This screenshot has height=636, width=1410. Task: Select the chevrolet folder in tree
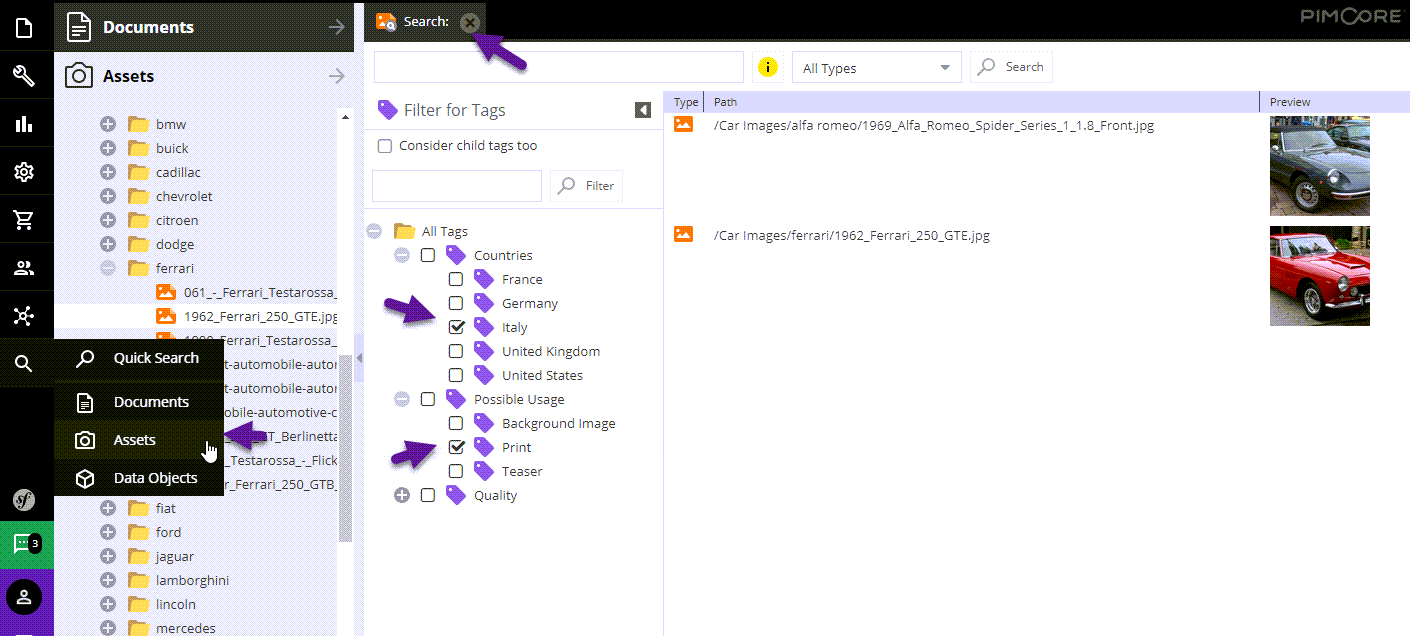[x=184, y=196]
